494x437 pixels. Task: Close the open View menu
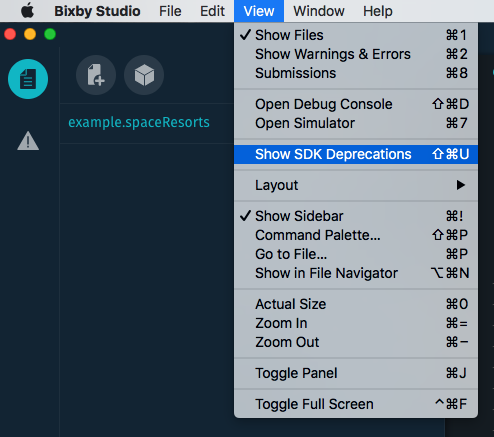click(x=259, y=11)
